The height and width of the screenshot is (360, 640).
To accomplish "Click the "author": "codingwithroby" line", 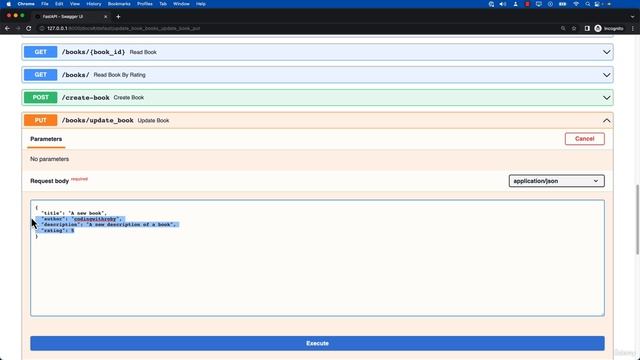I will [x=81, y=219].
